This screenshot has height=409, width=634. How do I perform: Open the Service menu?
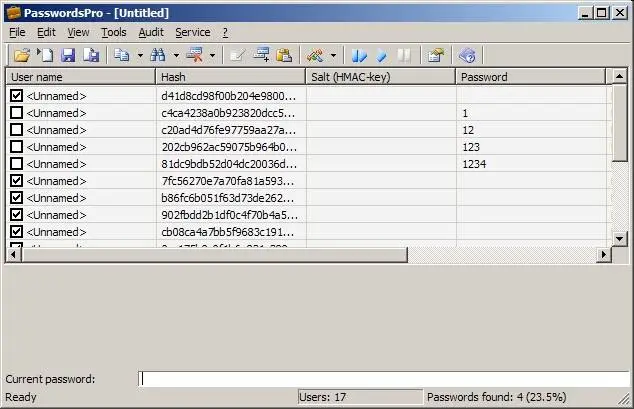tap(192, 32)
